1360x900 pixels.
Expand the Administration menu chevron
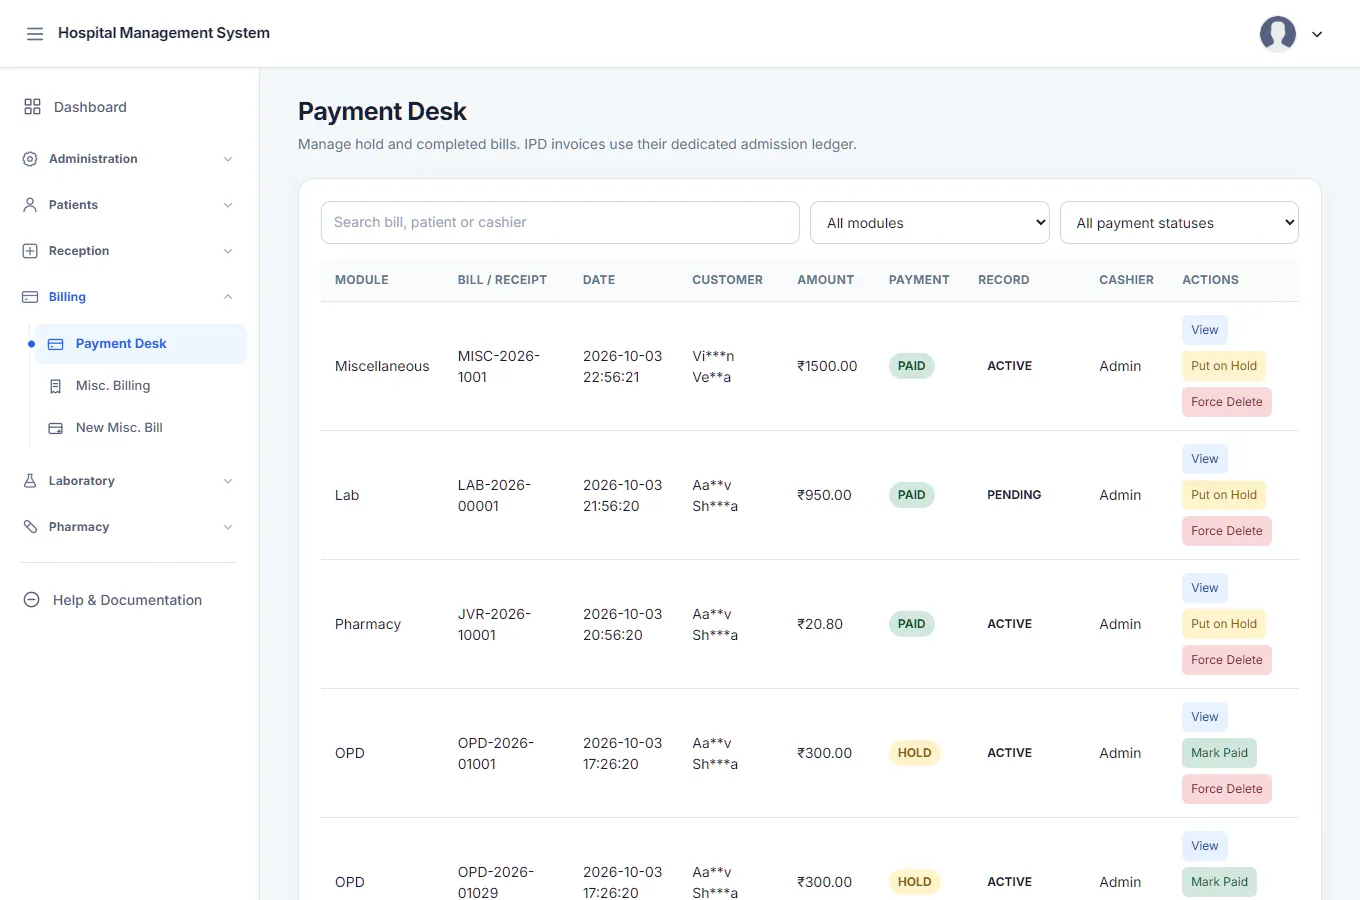[228, 159]
